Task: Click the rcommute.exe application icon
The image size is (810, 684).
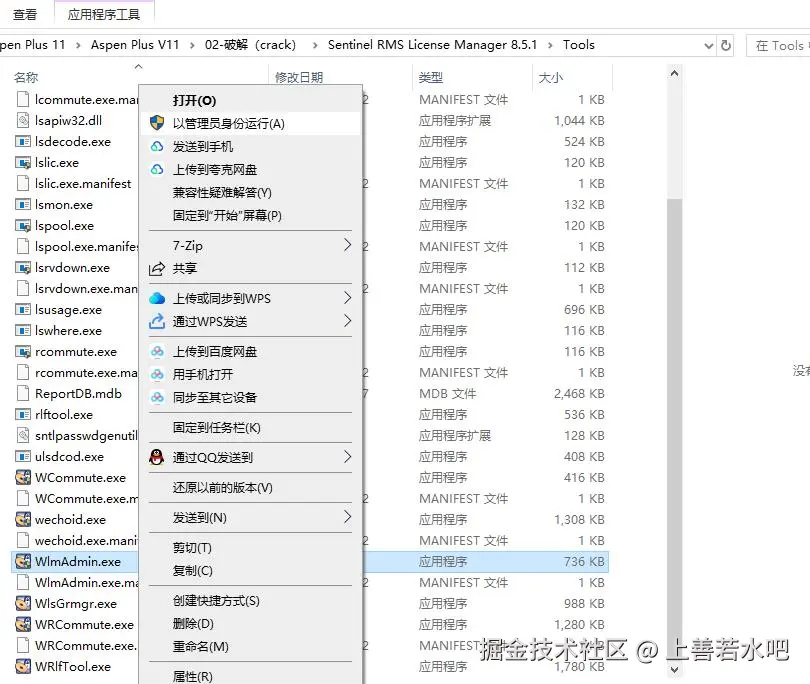Action: 23,352
